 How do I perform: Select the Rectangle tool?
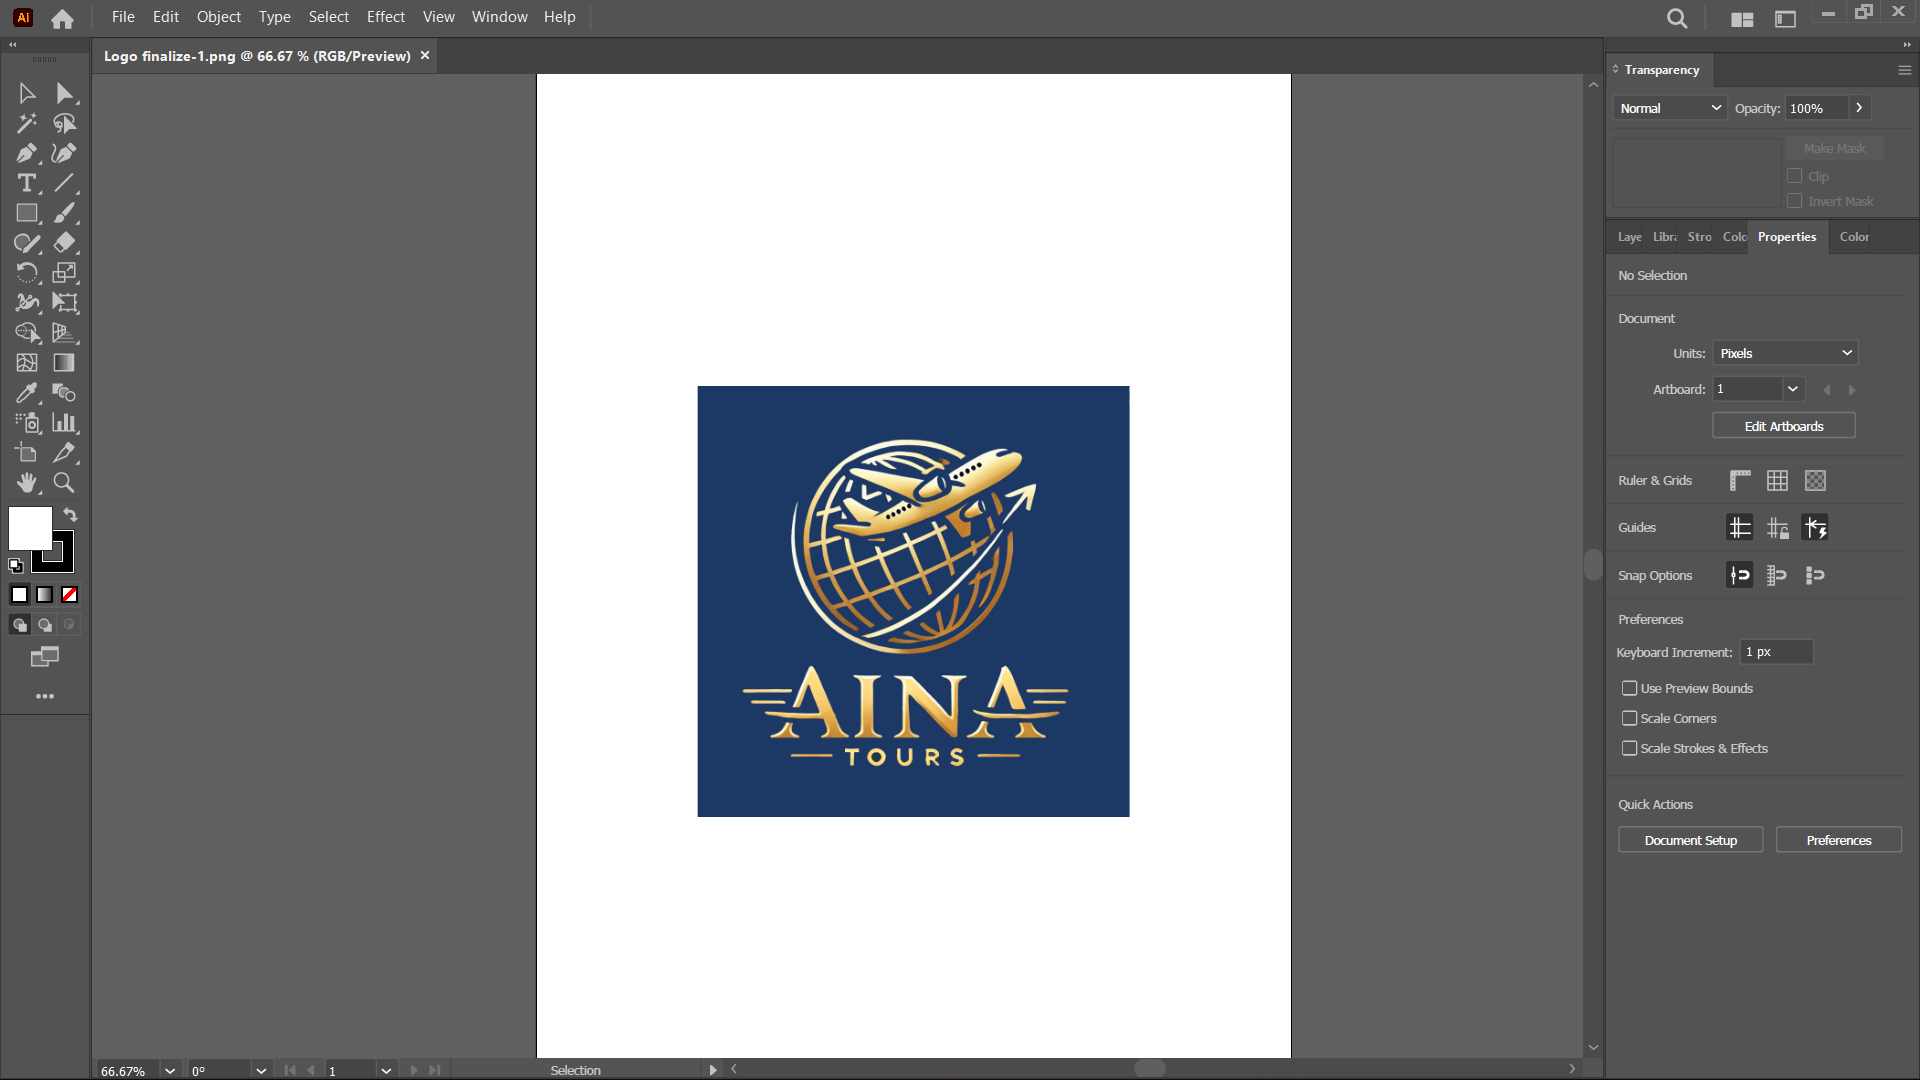pyautogui.click(x=27, y=213)
